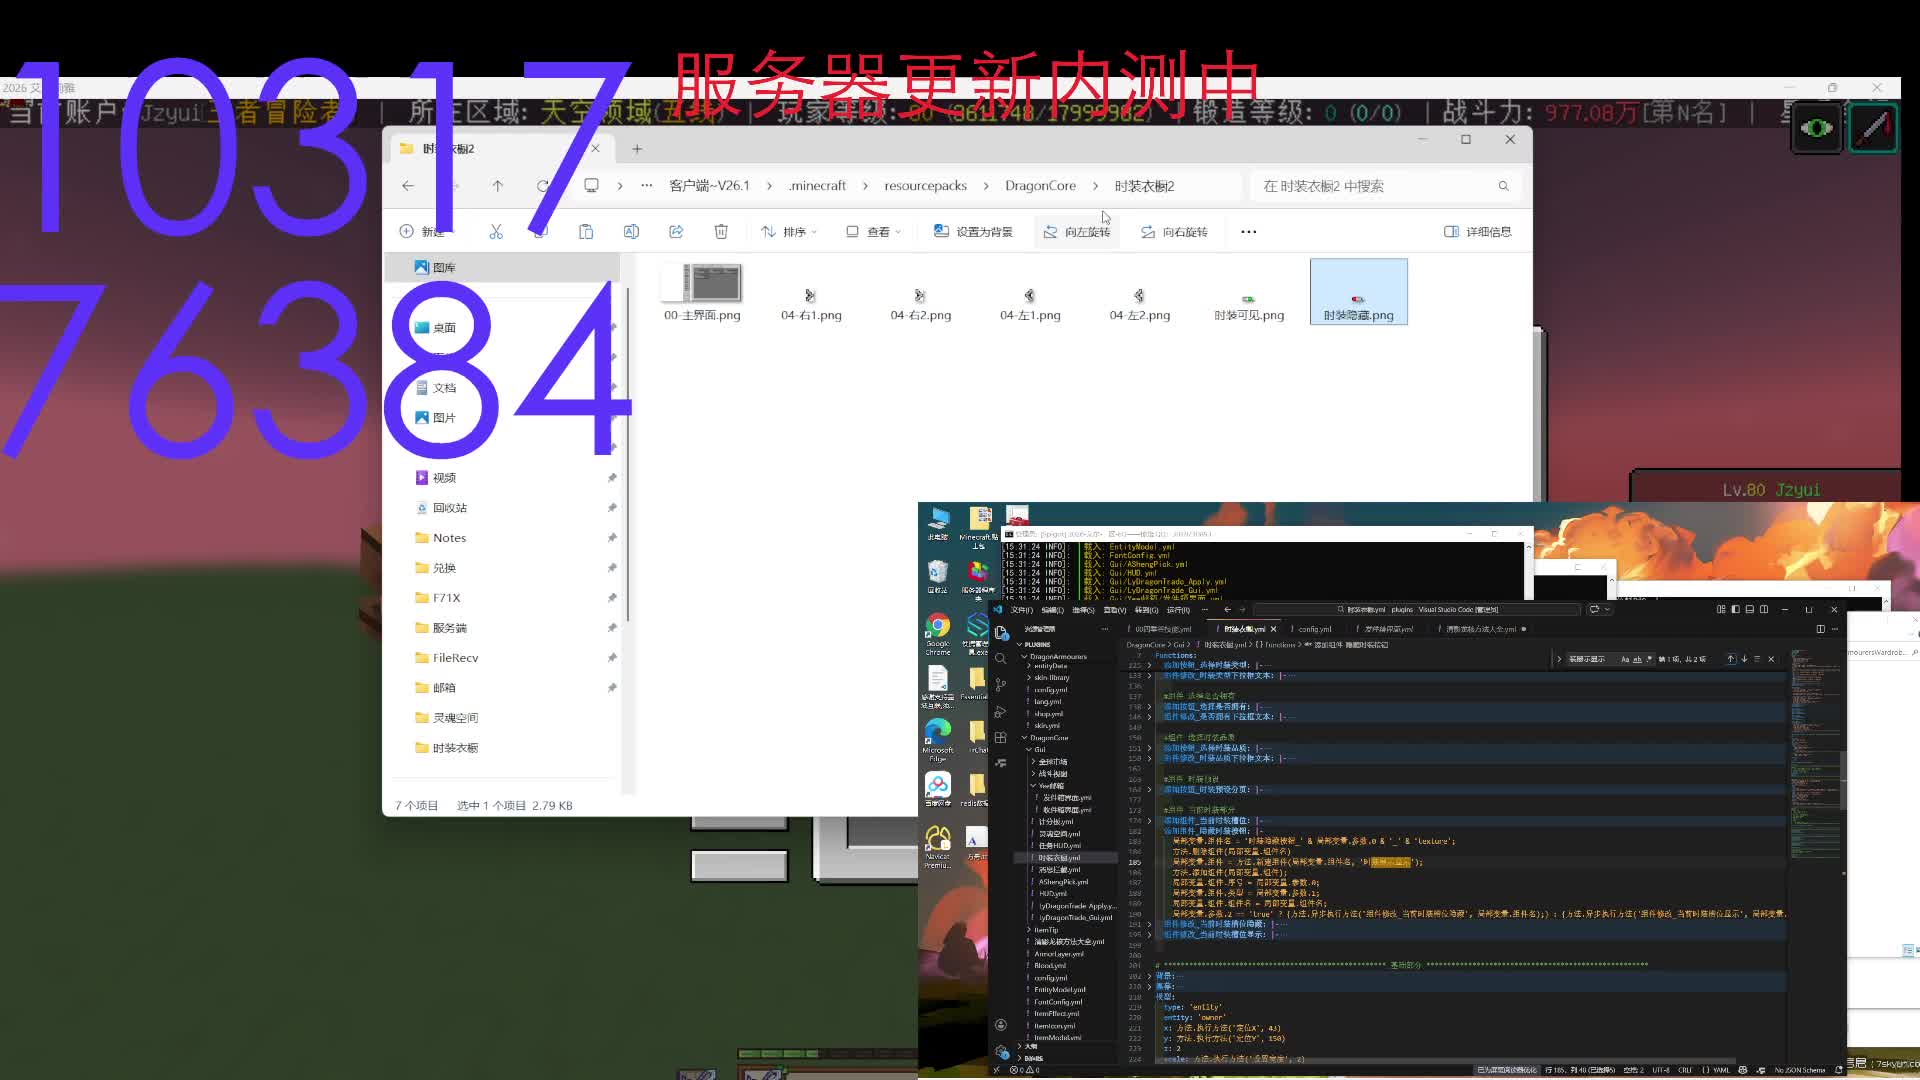Click the 向右旋转 rotate right button
Viewport: 1920px width, 1080px height.
coord(1175,232)
